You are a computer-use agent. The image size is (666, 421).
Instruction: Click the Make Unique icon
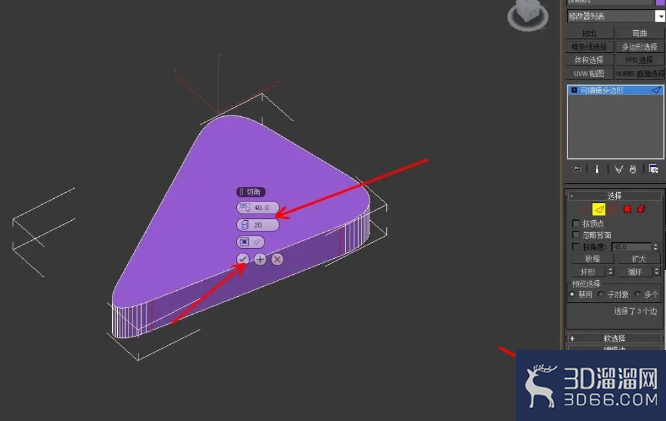click(x=618, y=169)
